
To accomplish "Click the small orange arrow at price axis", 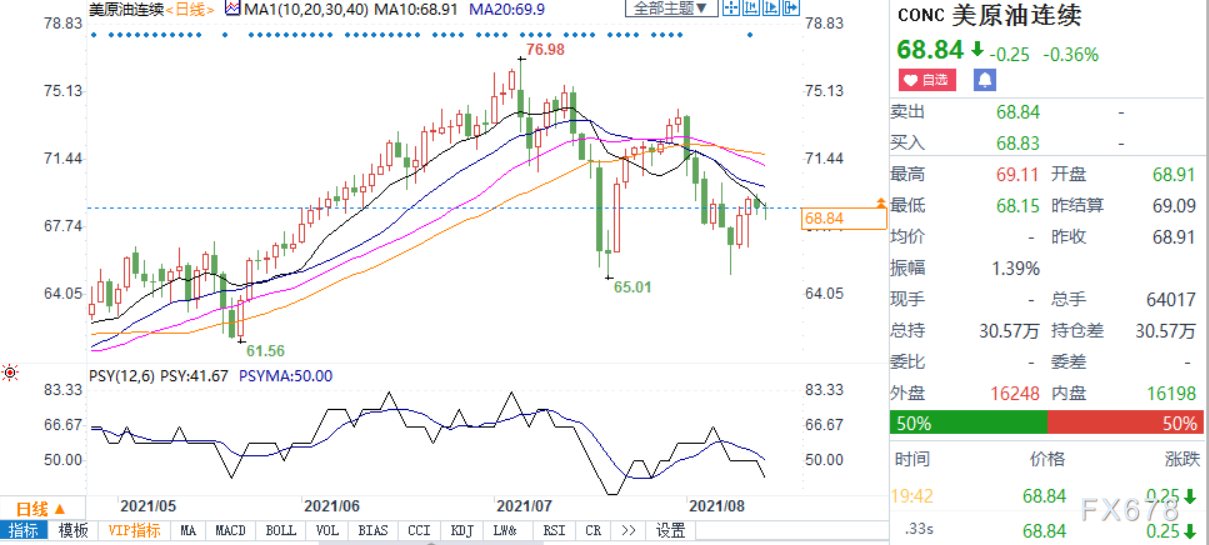I will 880,204.
